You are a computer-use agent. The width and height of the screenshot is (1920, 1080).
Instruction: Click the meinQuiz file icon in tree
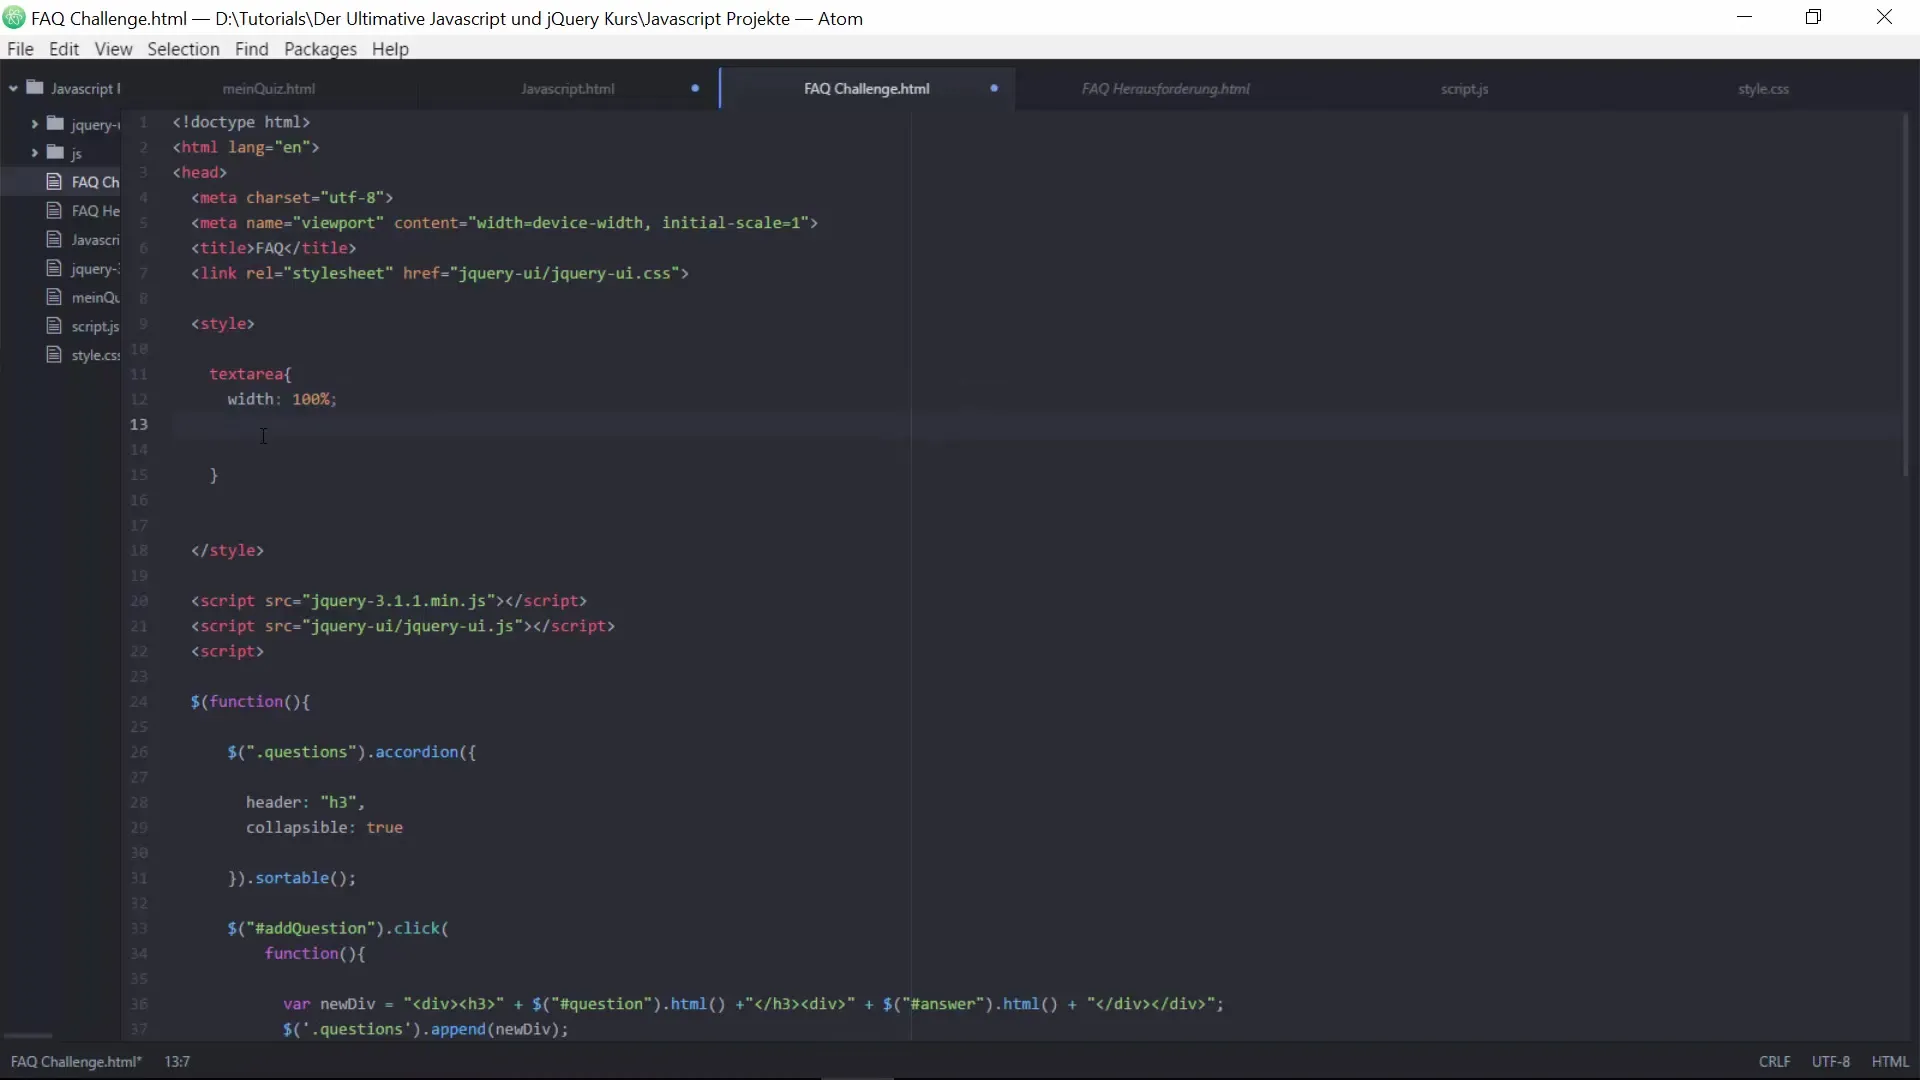point(54,297)
